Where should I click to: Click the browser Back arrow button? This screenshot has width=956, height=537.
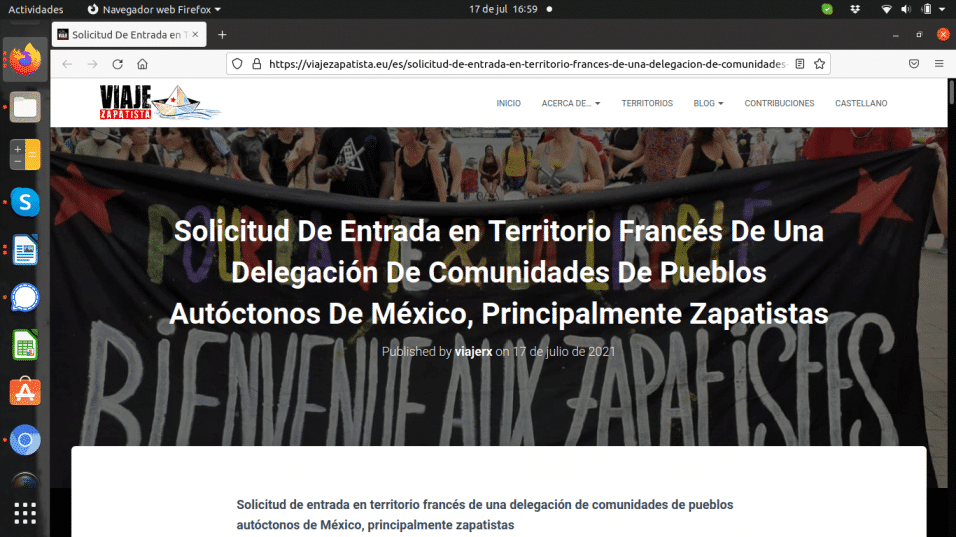click(x=67, y=64)
